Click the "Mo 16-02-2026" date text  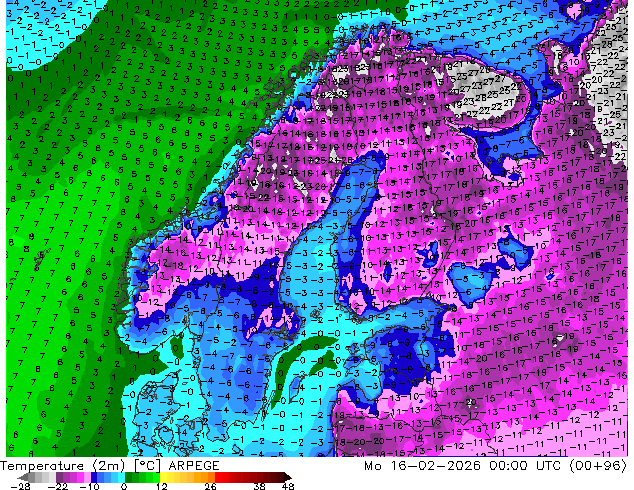pos(422,466)
